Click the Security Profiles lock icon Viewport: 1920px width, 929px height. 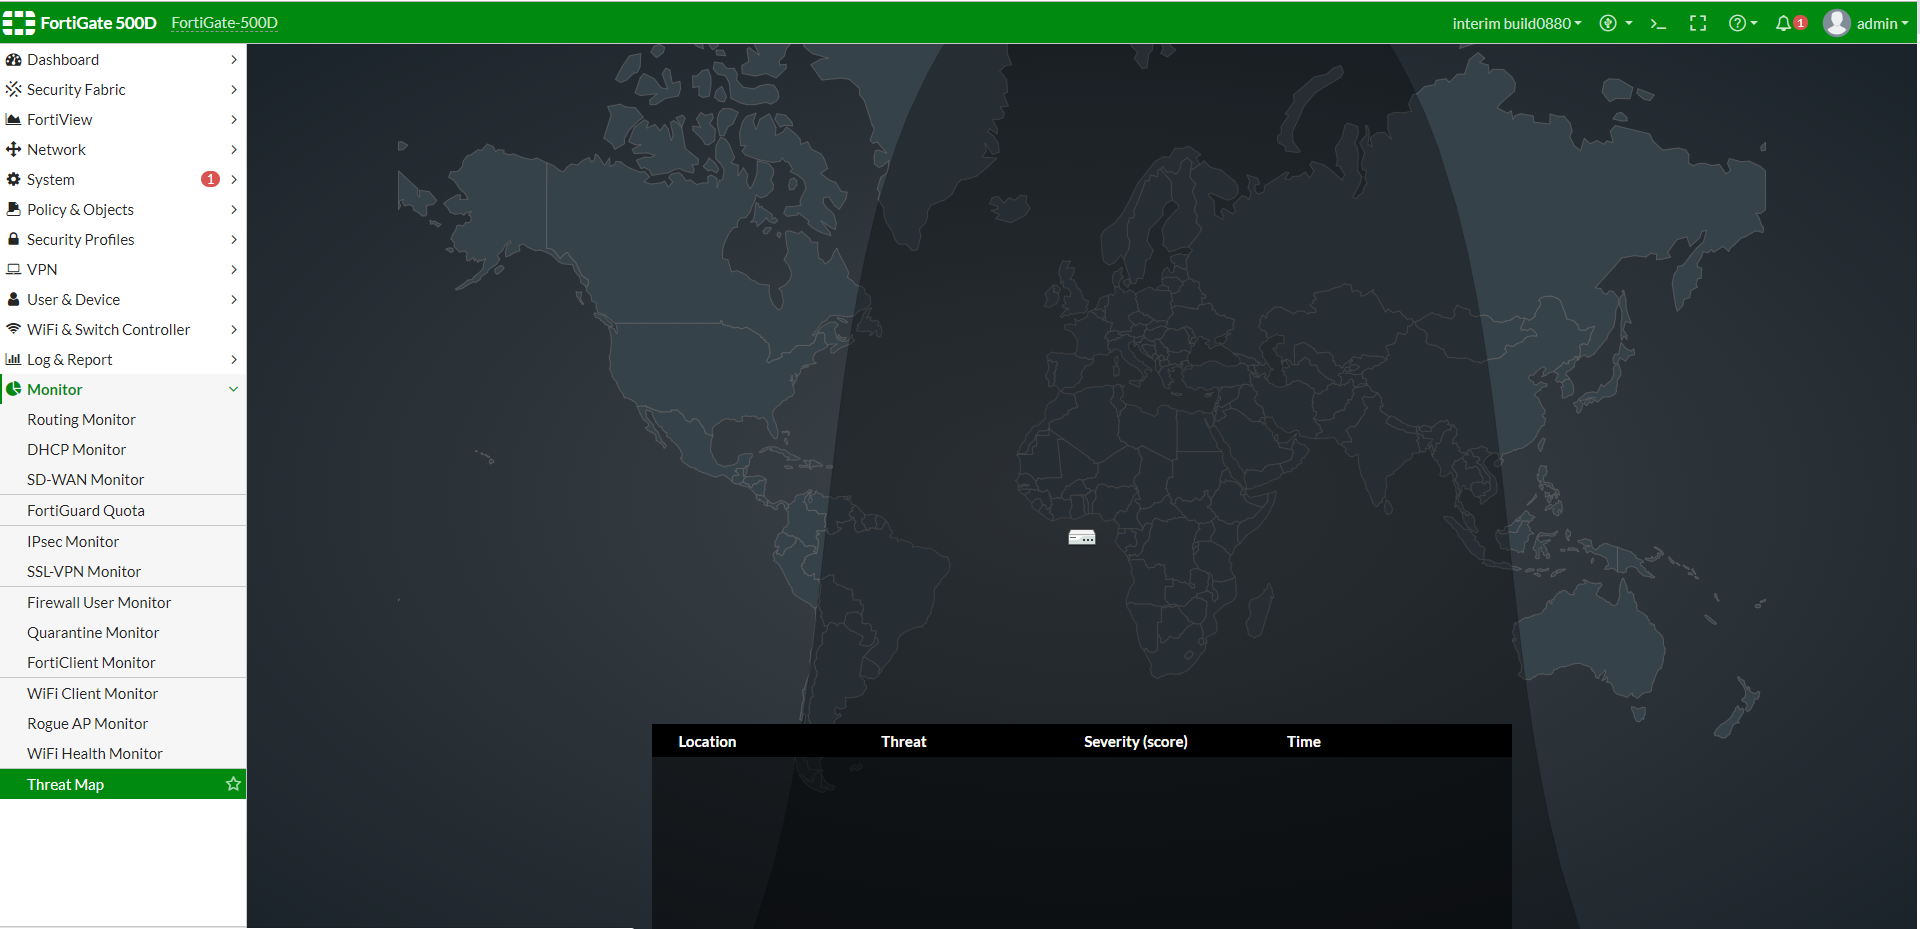pos(13,240)
